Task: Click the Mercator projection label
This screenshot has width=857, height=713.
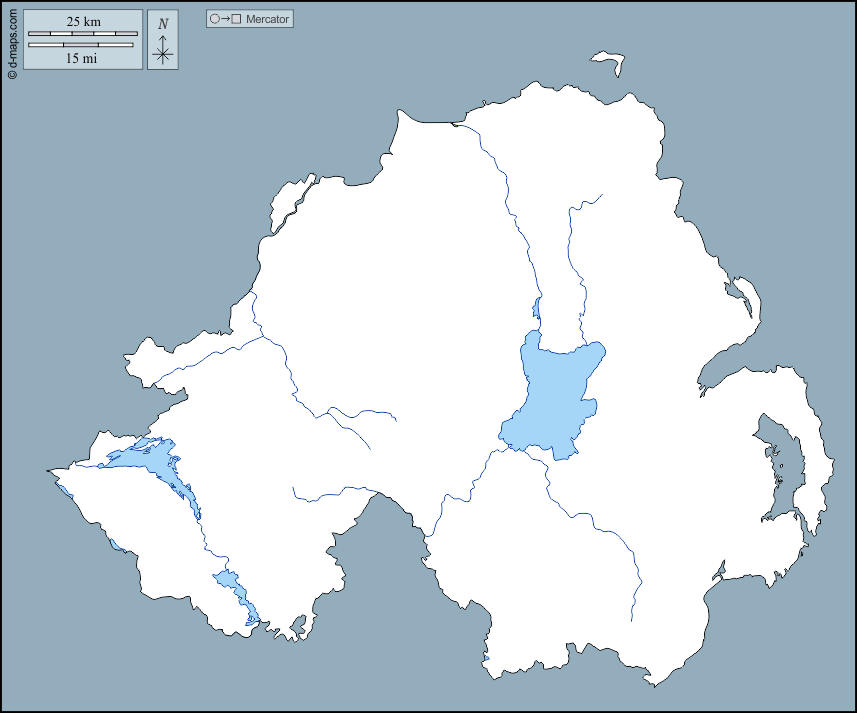Action: (267, 19)
